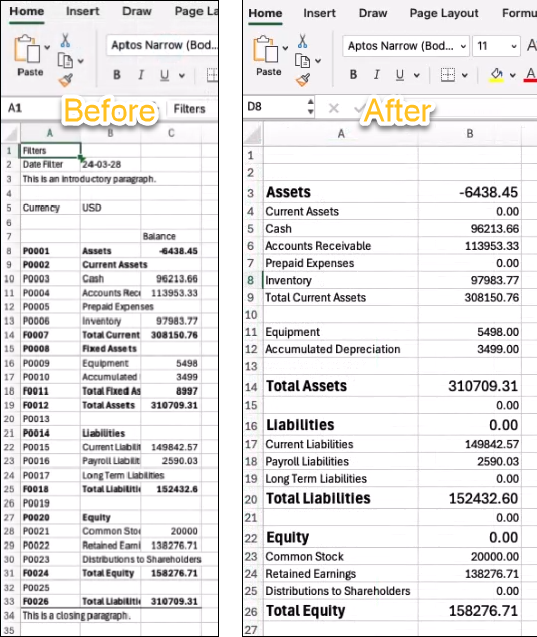The height and width of the screenshot is (637, 537).
Task: Click Format Painter brush in After window
Action: point(303,80)
